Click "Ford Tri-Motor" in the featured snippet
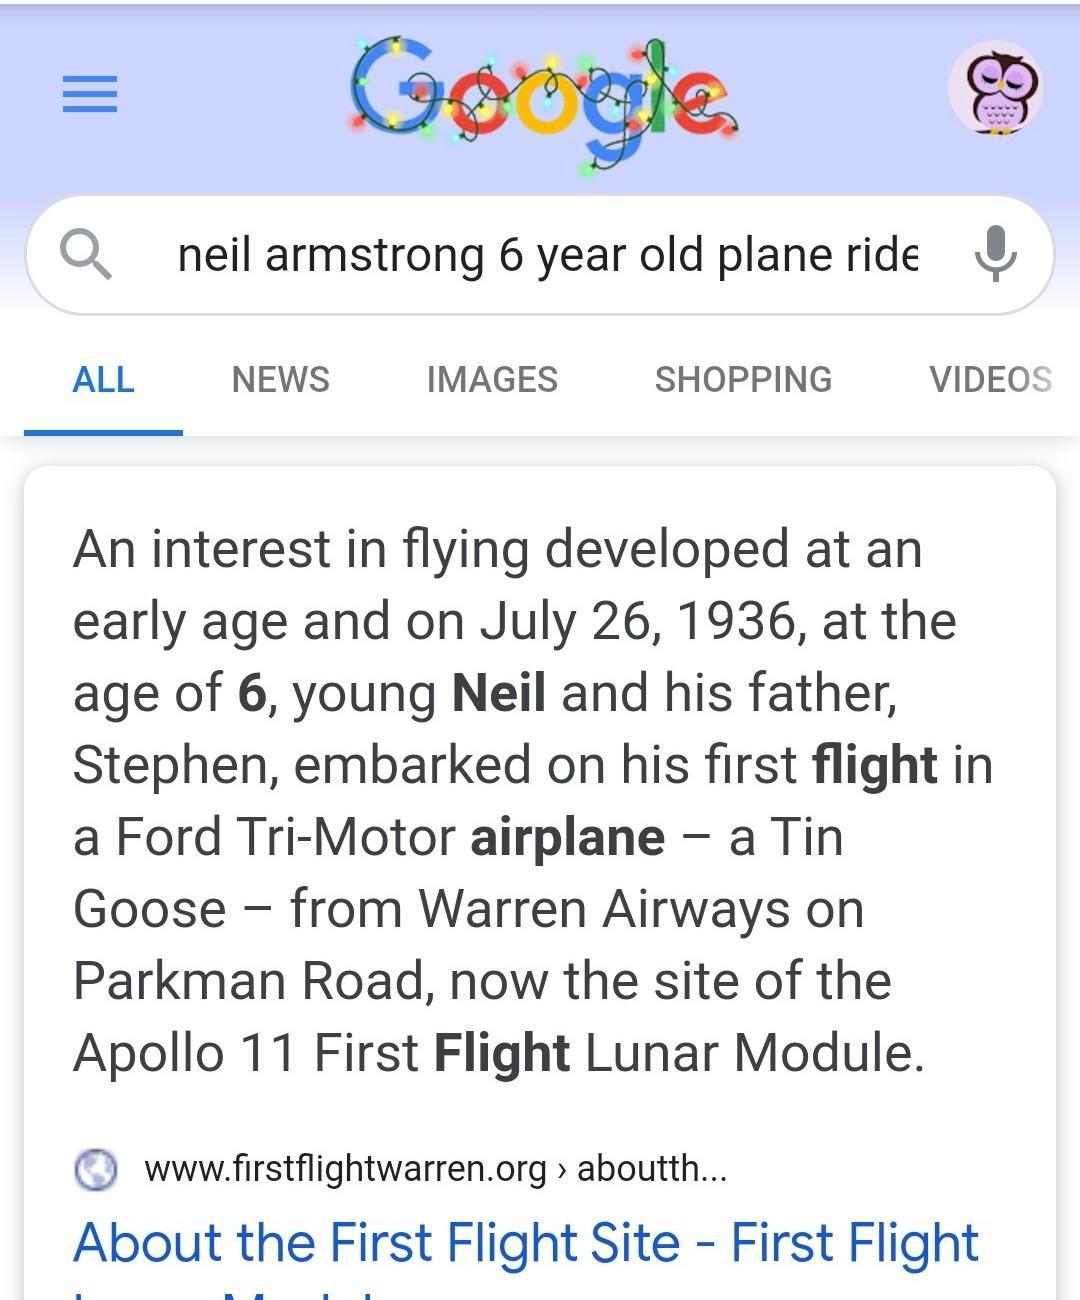This screenshot has width=1080, height=1300. pyautogui.click(x=285, y=837)
